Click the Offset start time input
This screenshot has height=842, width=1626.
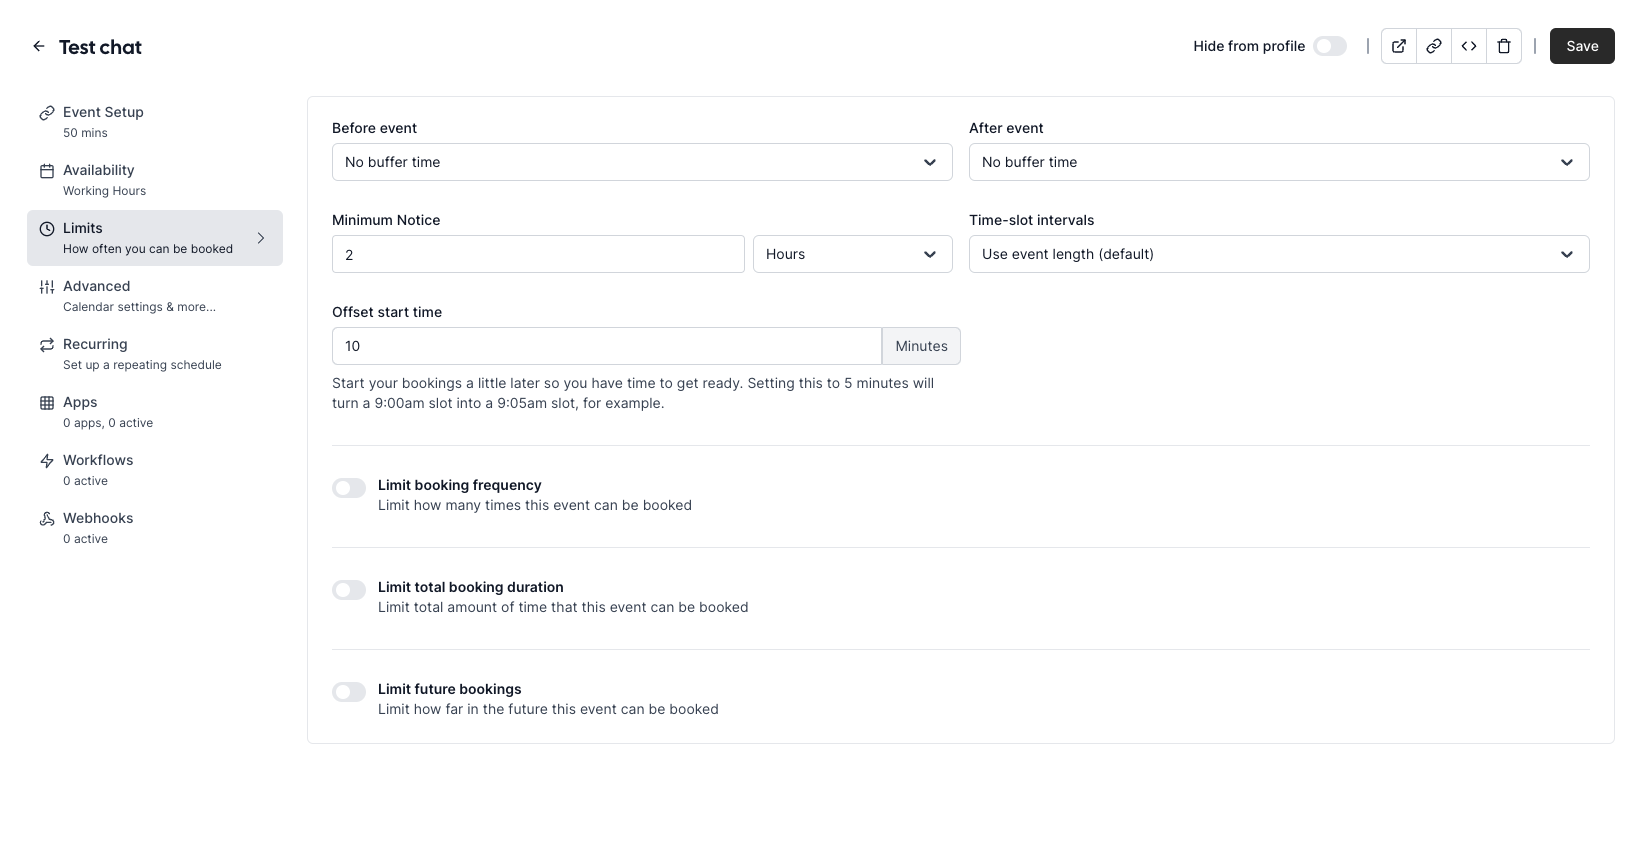pos(607,346)
